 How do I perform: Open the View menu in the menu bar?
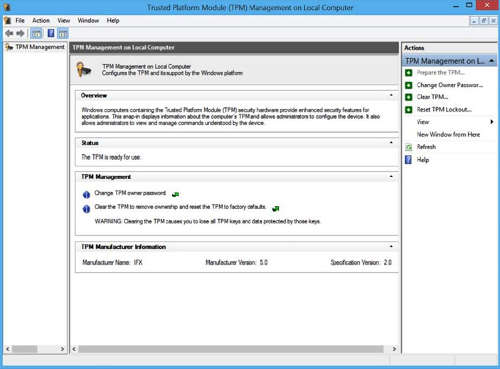coord(64,21)
